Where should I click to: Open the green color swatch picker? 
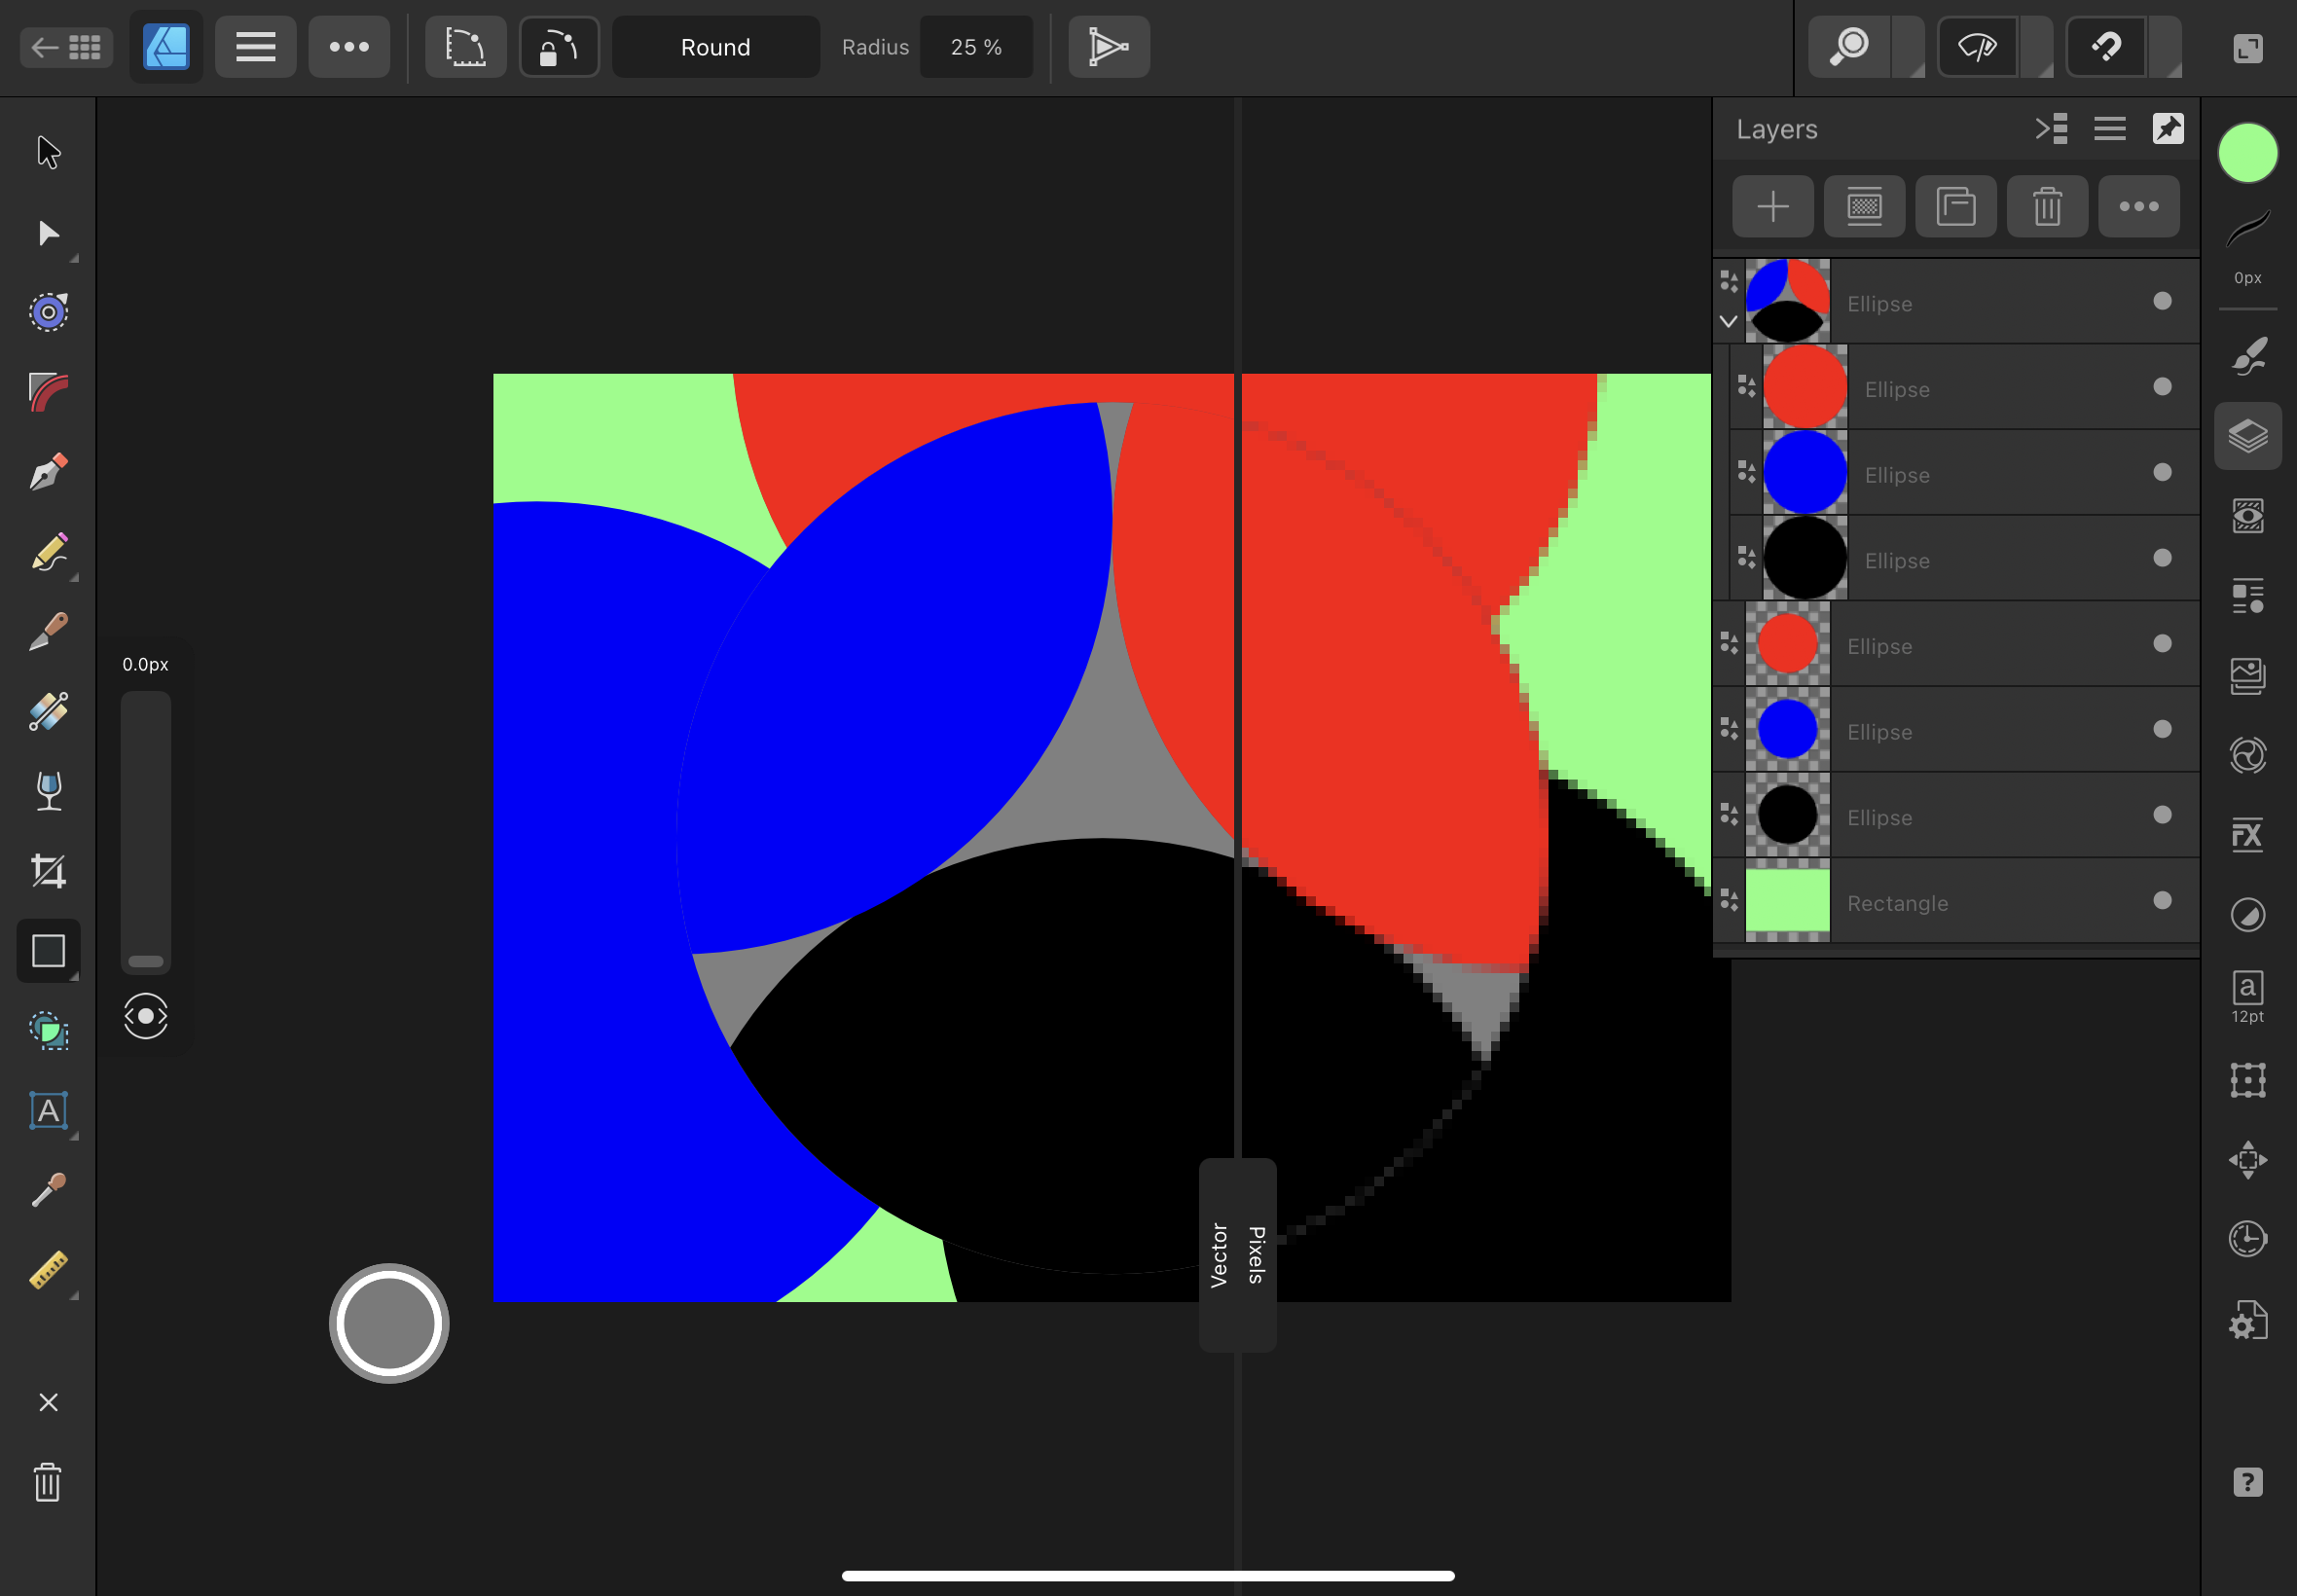point(2246,152)
